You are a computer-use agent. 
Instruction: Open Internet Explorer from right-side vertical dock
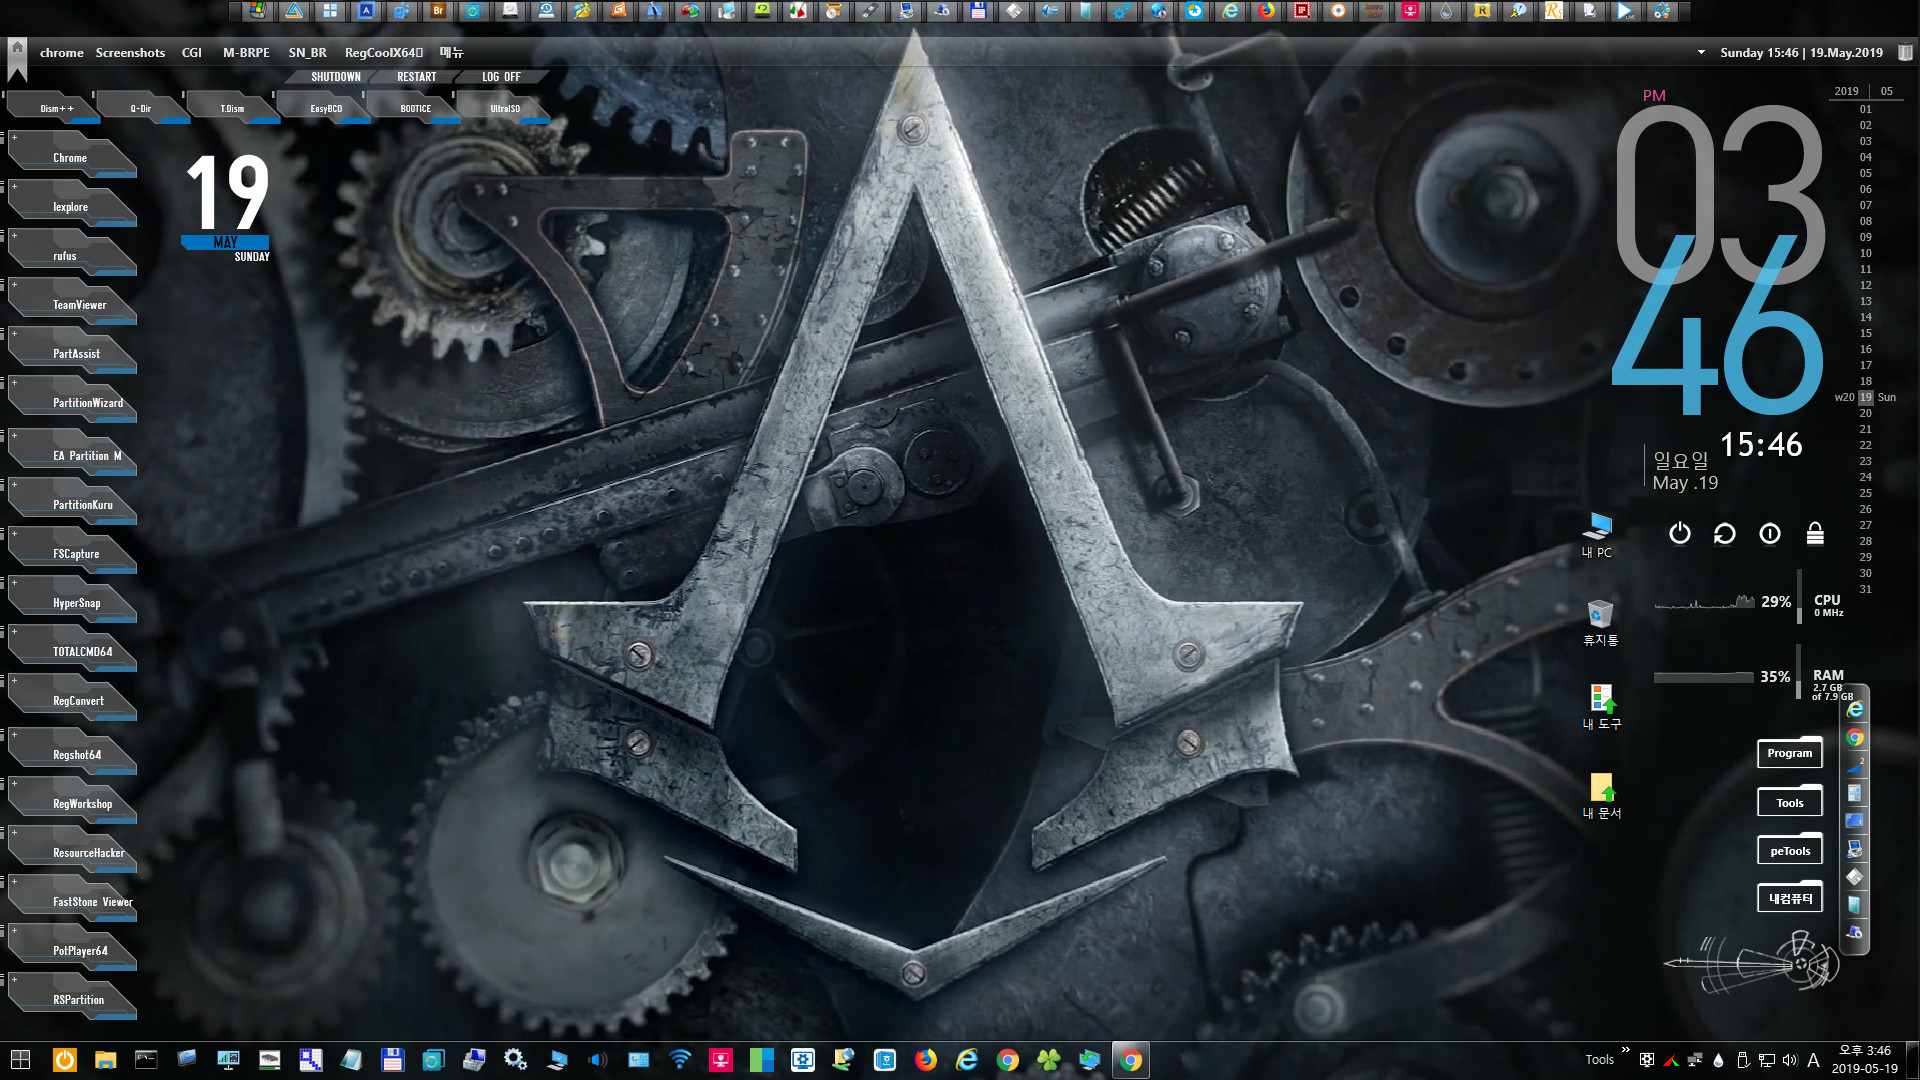pyautogui.click(x=1855, y=709)
